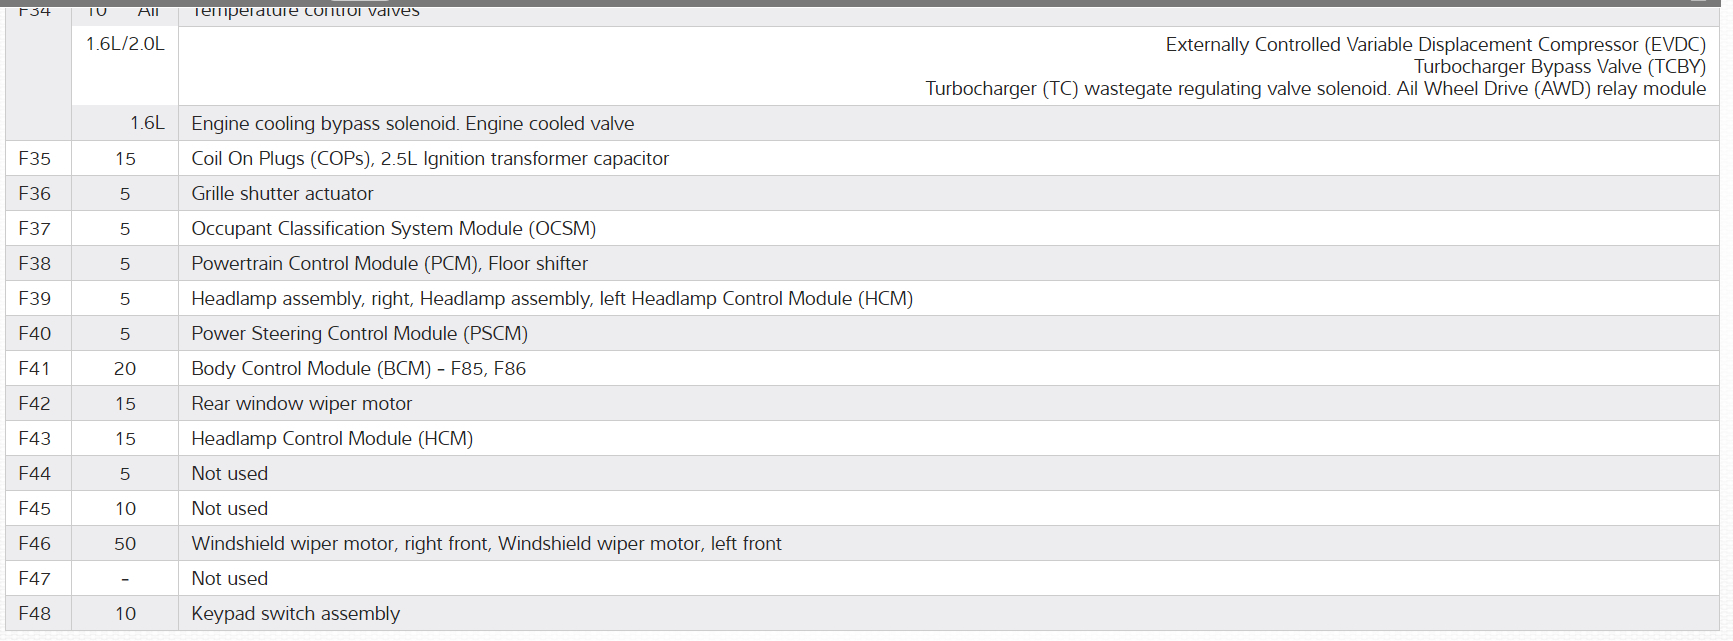
Task: Click the F39 headlamp assembly description
Action: pos(551,299)
